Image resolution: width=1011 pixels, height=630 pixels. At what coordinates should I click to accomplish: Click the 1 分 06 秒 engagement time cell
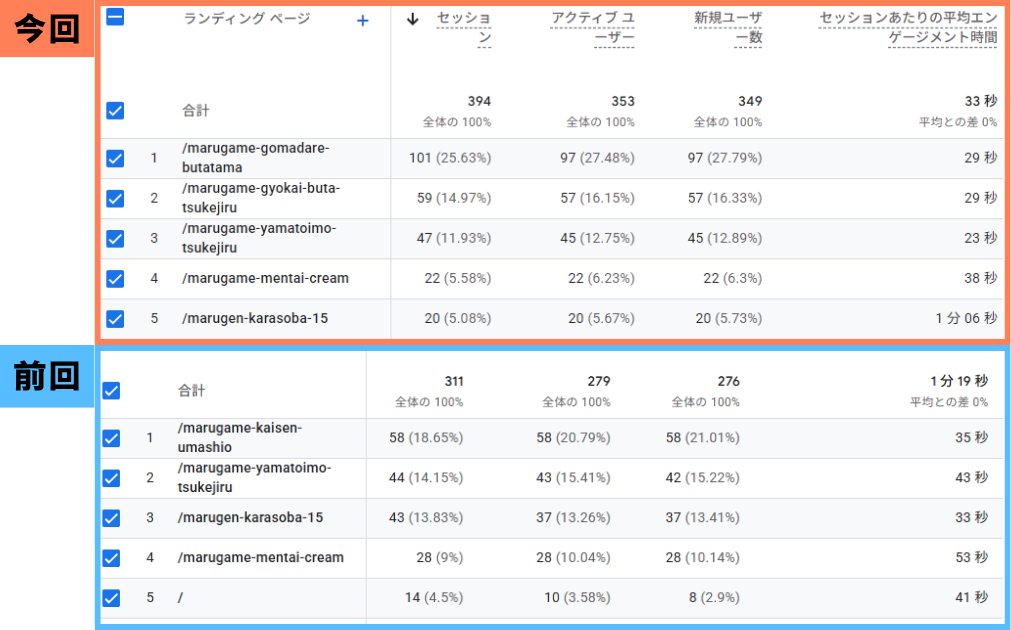[x=967, y=319]
